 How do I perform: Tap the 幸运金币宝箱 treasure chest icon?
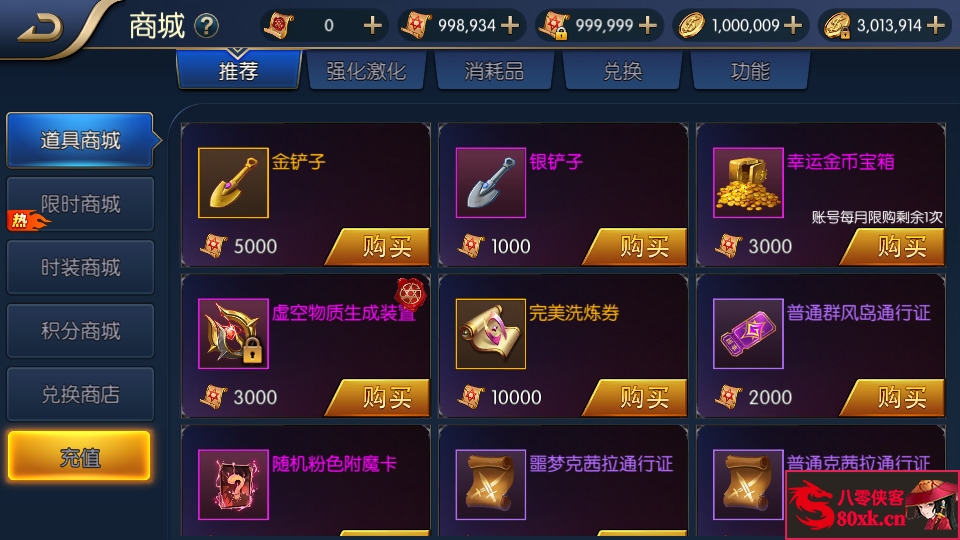pos(748,182)
